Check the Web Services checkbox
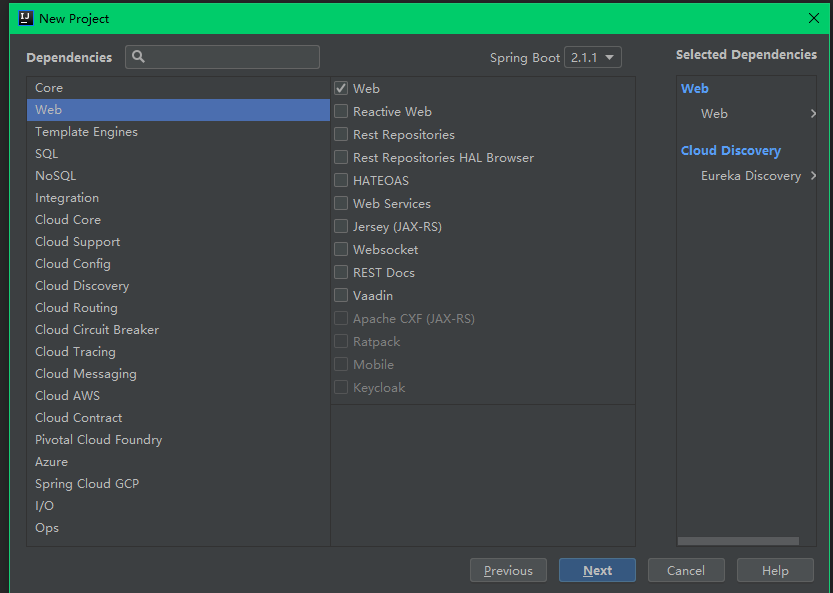 (x=341, y=203)
